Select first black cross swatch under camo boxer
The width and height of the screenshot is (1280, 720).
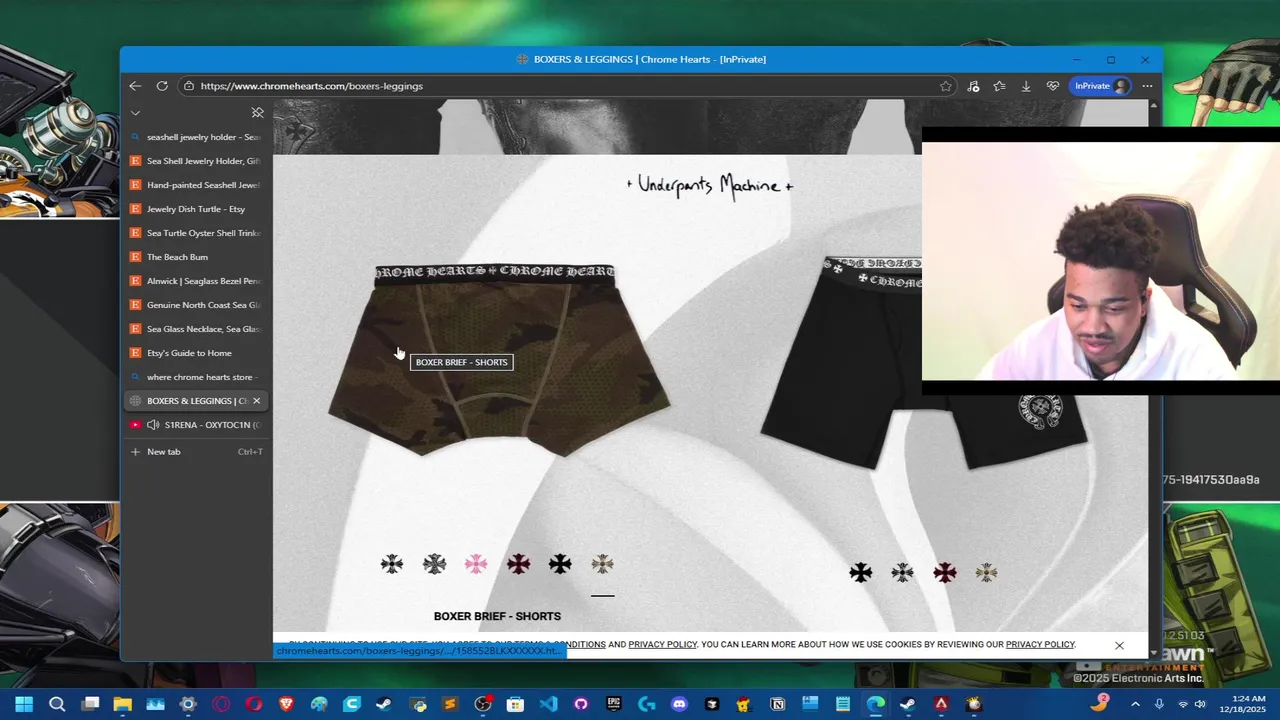[x=392, y=564]
